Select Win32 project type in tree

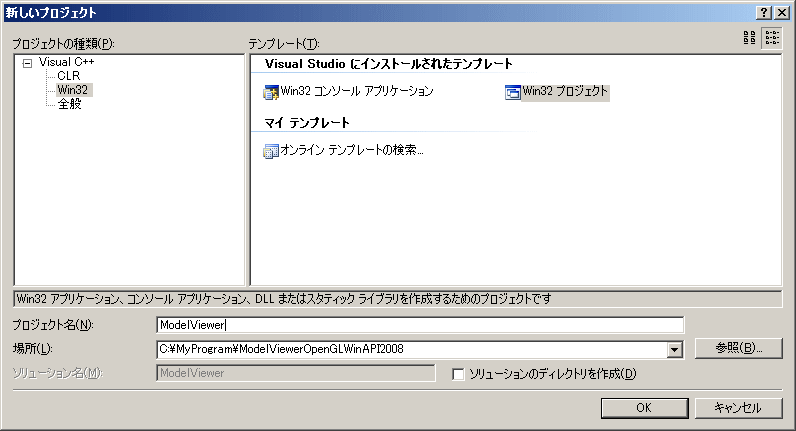point(73,90)
